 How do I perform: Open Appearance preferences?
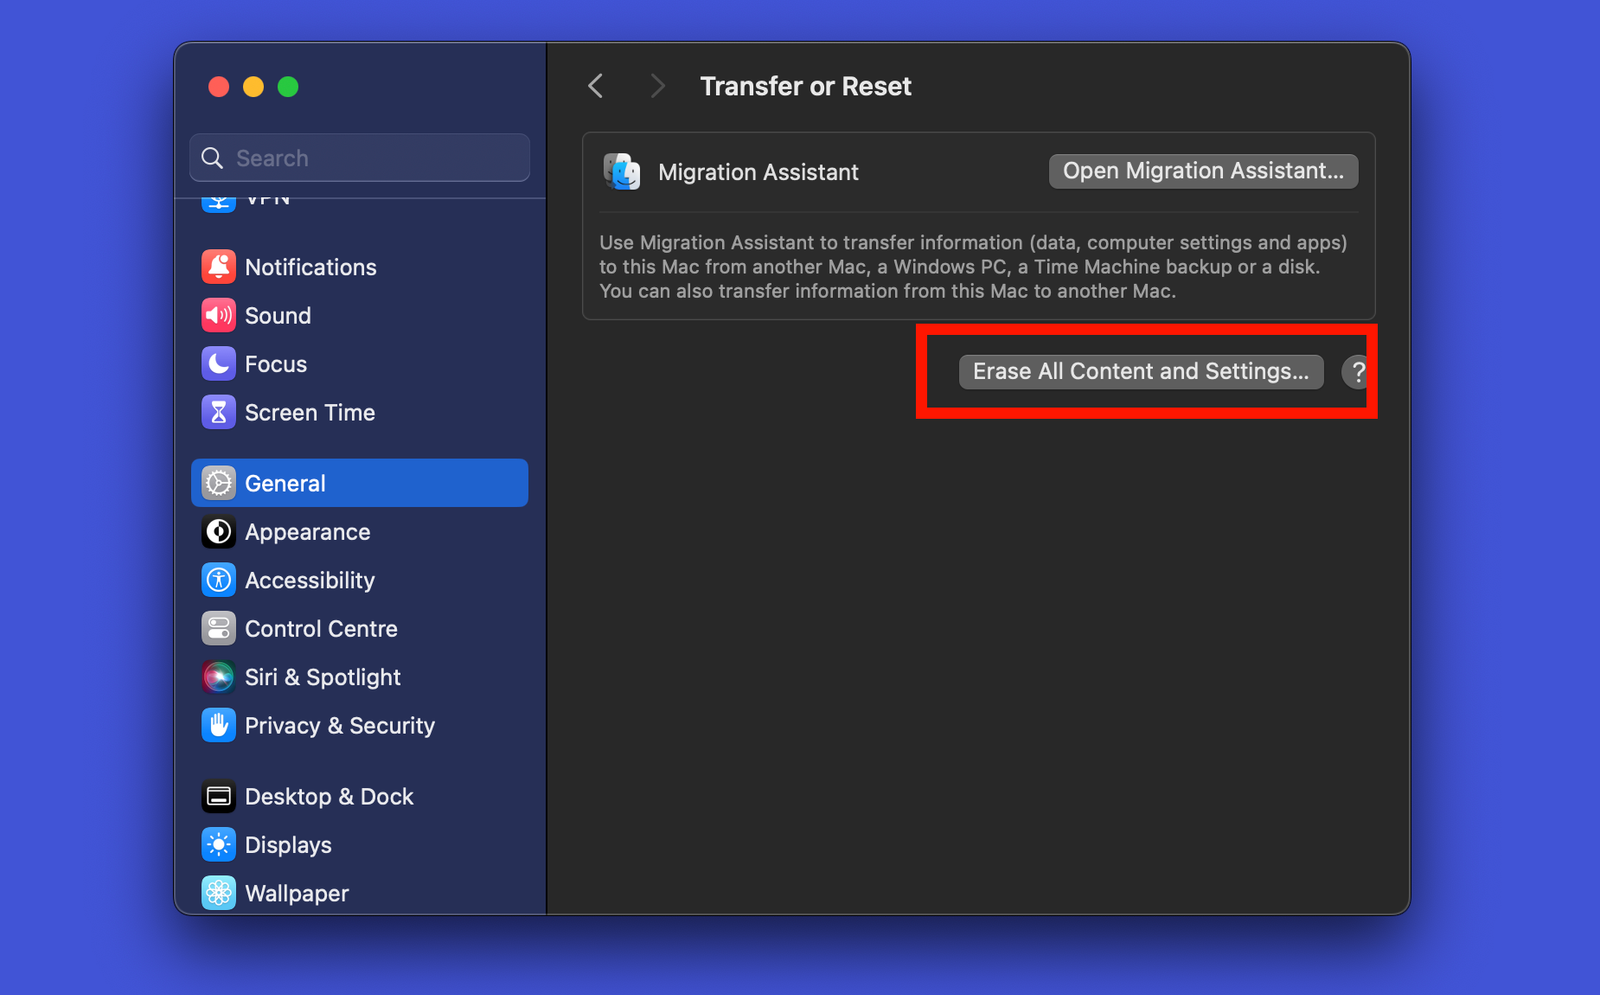[307, 532]
